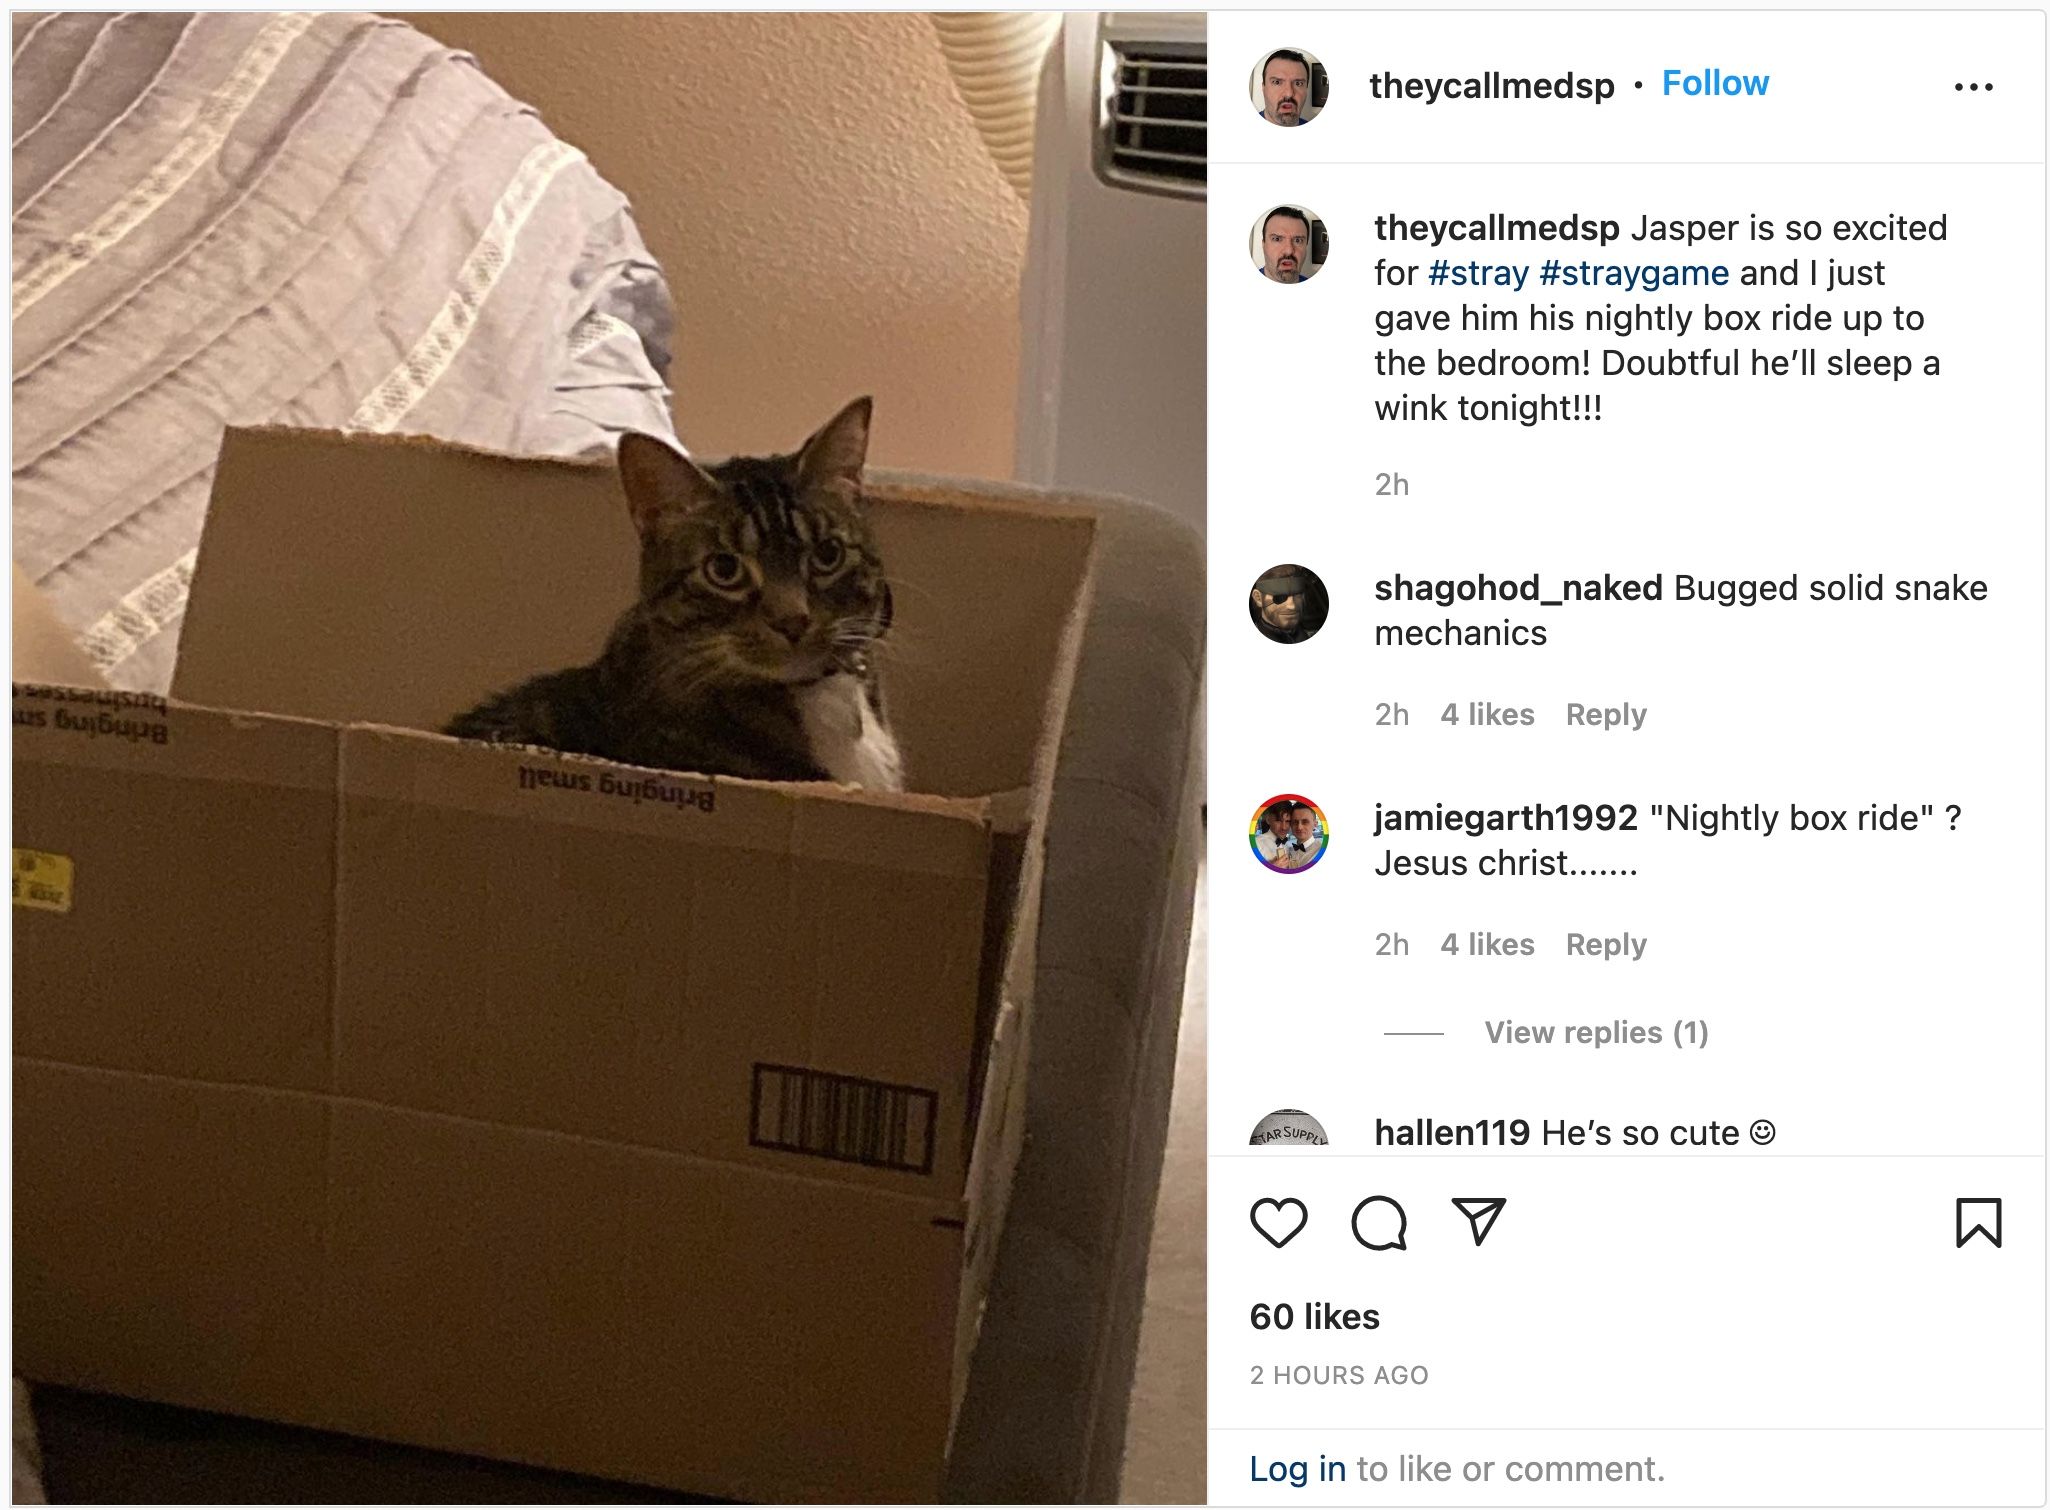Open hallen119's profile username

click(1452, 1133)
